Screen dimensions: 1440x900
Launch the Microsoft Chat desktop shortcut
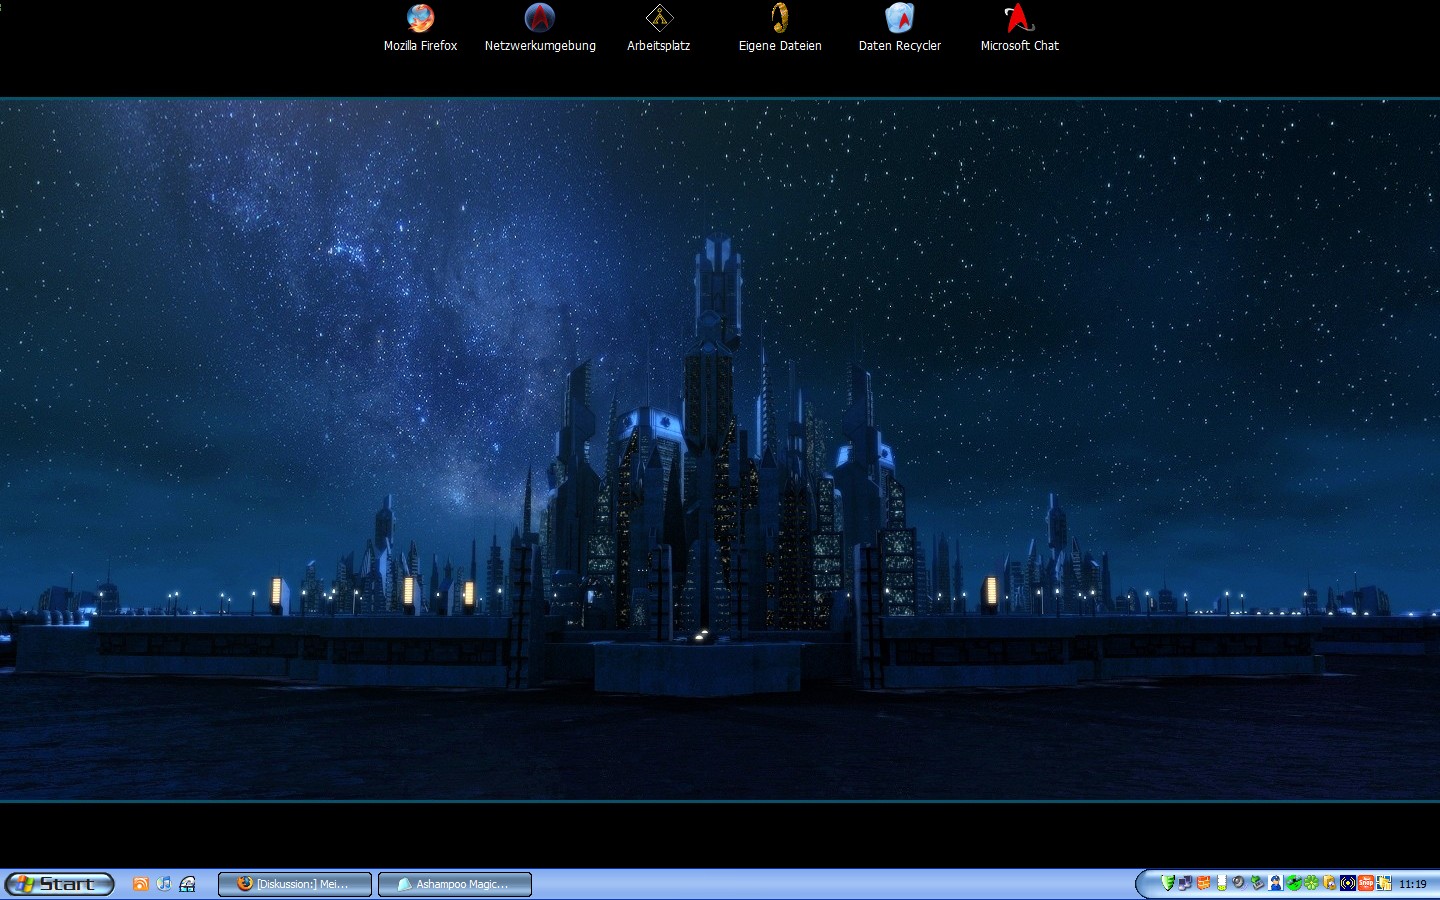pos(1019,19)
